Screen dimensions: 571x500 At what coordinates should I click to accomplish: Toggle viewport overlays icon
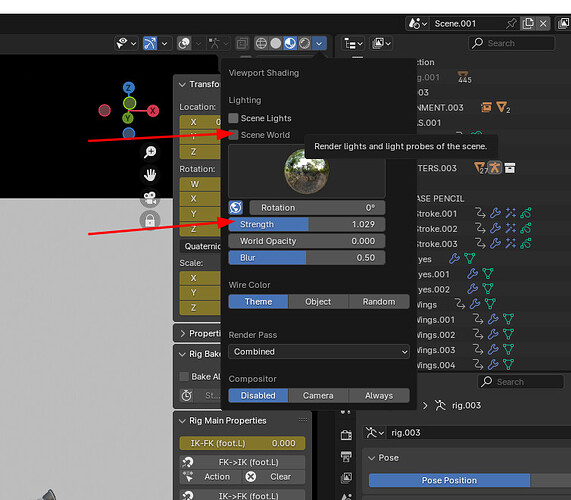pos(184,43)
